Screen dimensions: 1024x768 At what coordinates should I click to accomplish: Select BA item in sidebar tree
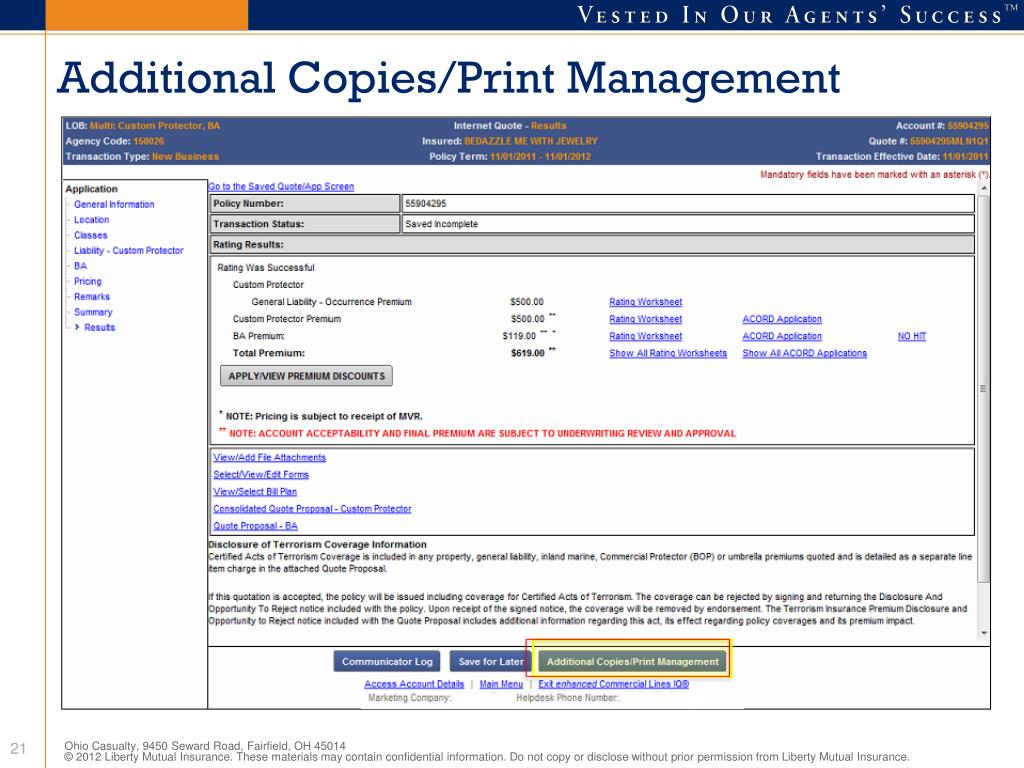click(x=80, y=266)
